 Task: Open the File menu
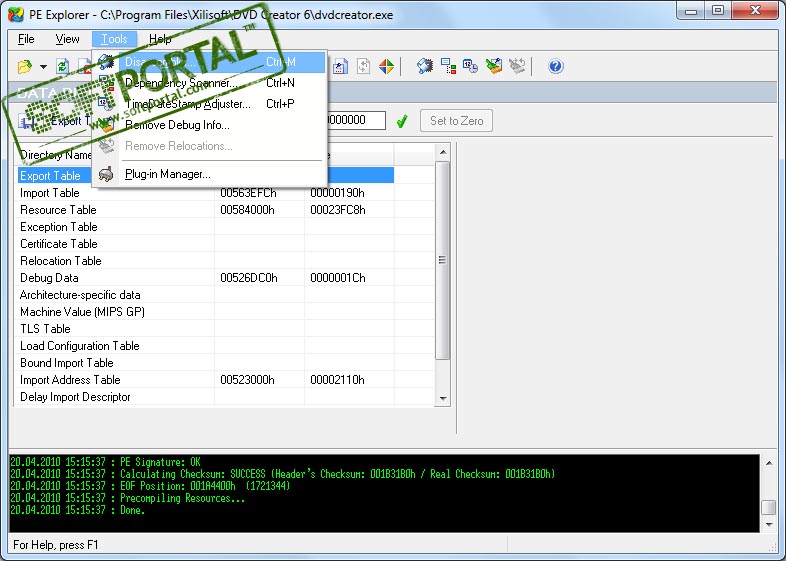click(x=26, y=39)
